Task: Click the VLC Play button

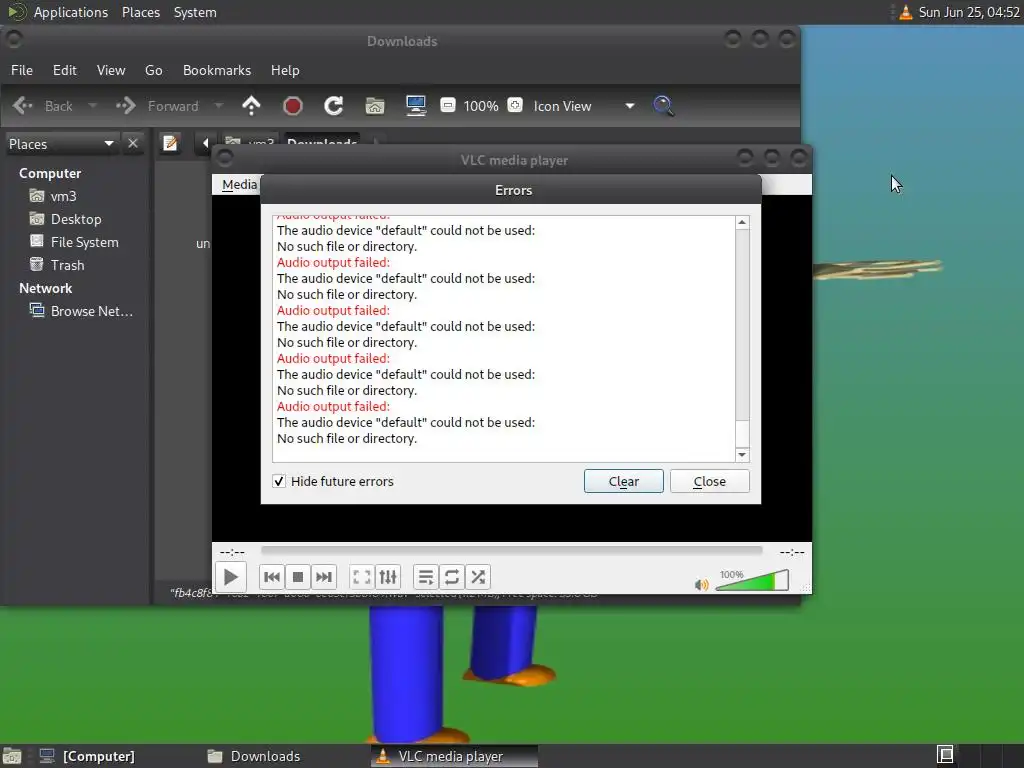Action: pos(231,577)
